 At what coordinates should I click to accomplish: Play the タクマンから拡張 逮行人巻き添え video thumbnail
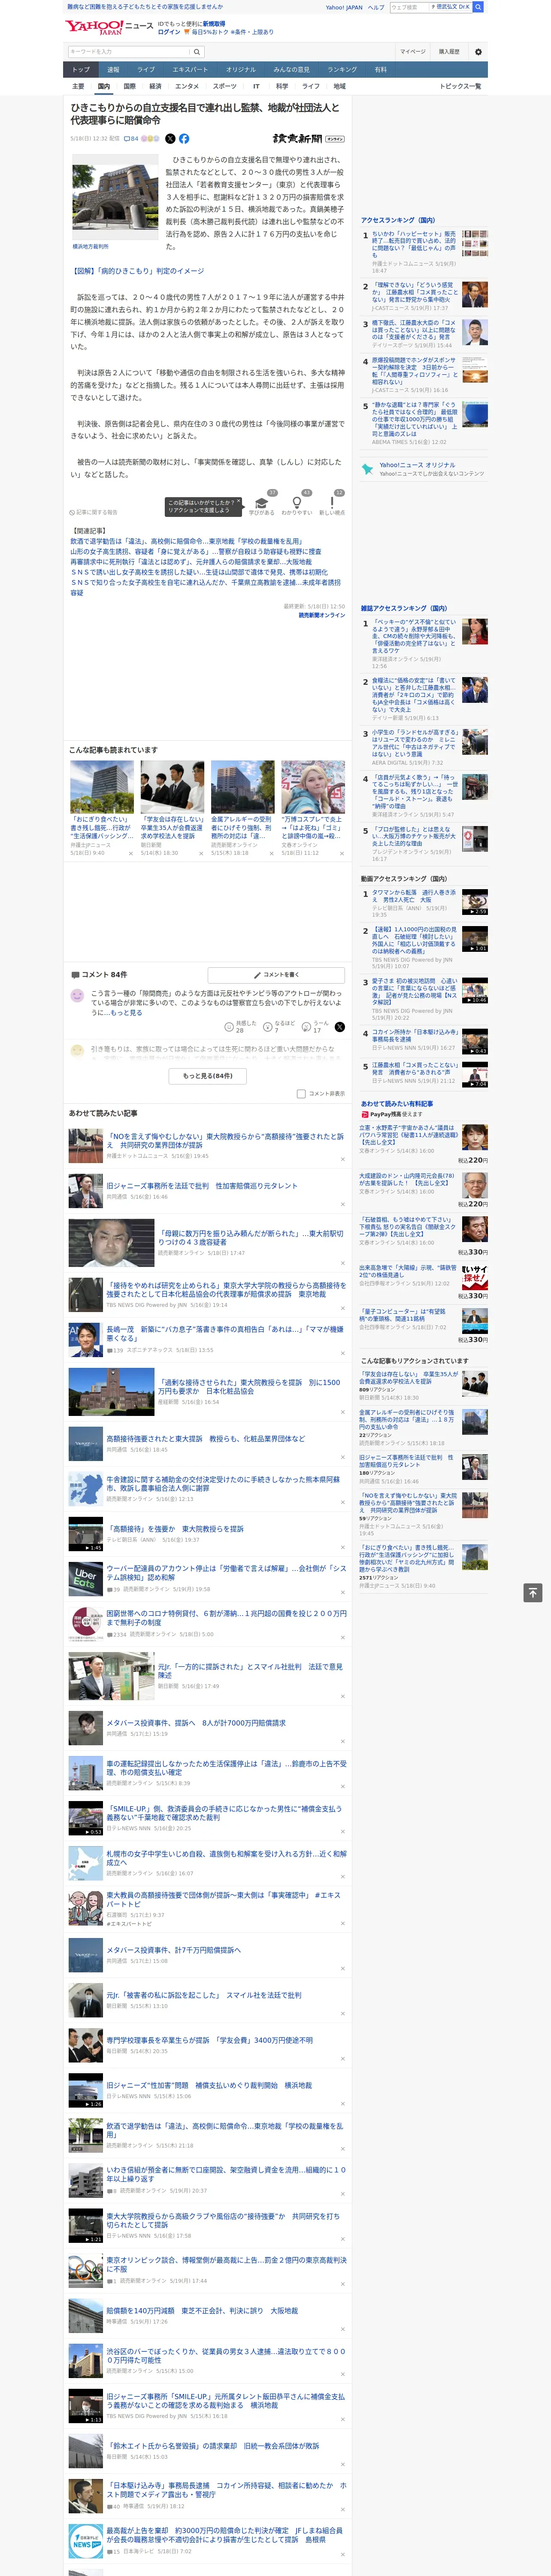click(x=475, y=903)
